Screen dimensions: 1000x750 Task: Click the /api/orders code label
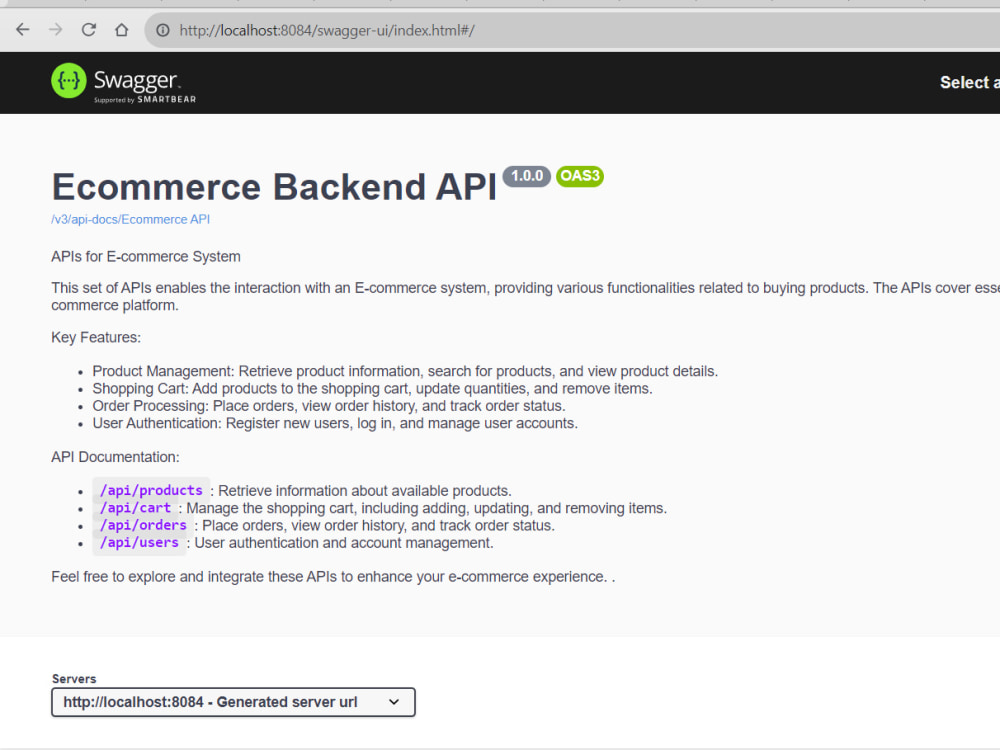tap(143, 525)
